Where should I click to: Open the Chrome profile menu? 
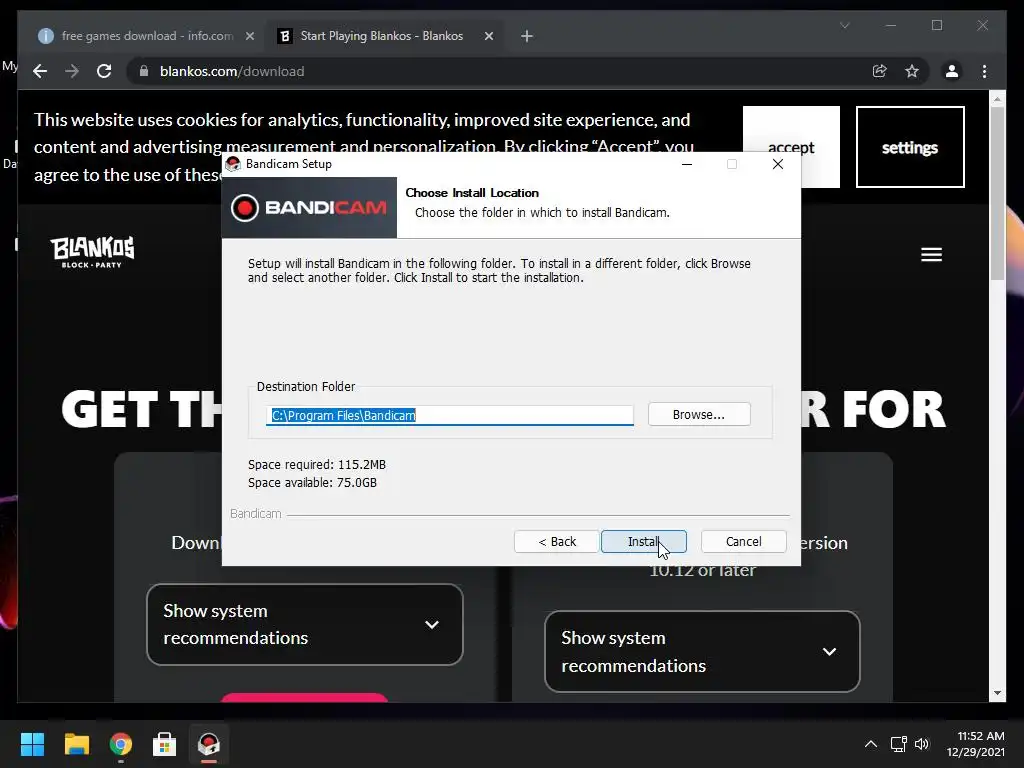(x=952, y=71)
